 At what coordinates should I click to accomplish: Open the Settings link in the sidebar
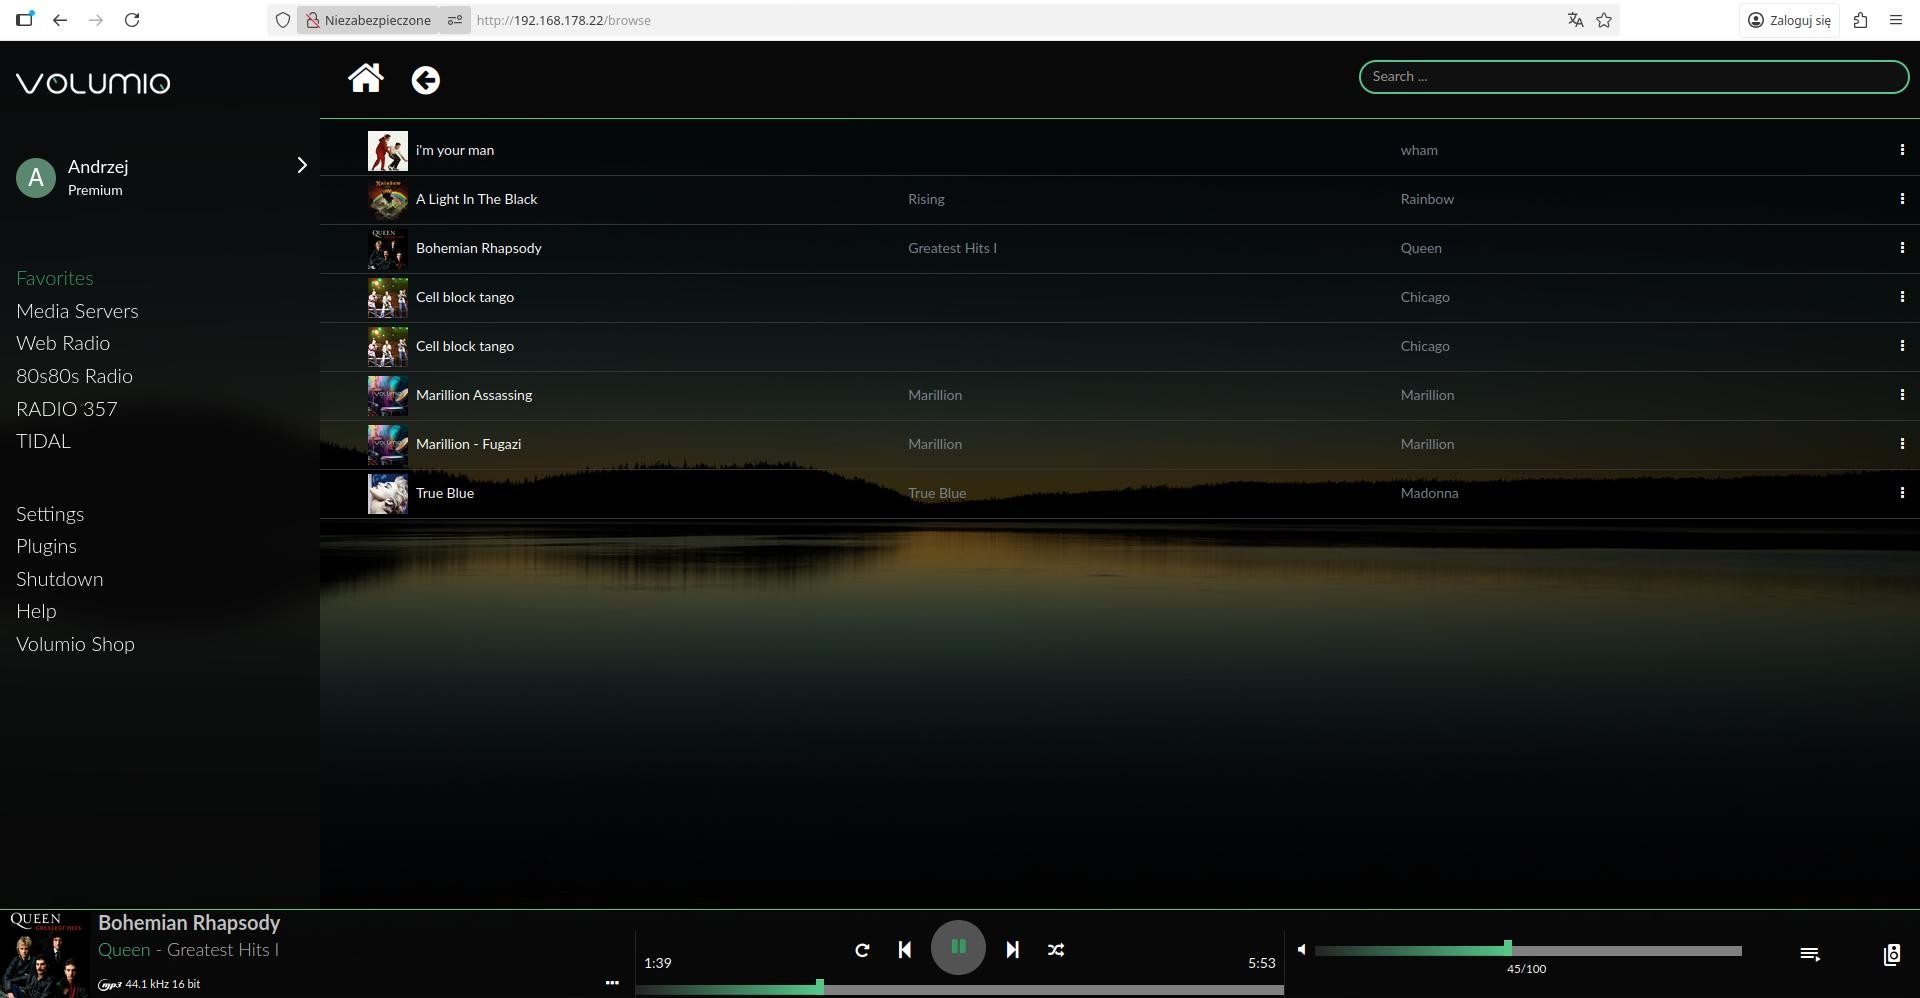[50, 514]
